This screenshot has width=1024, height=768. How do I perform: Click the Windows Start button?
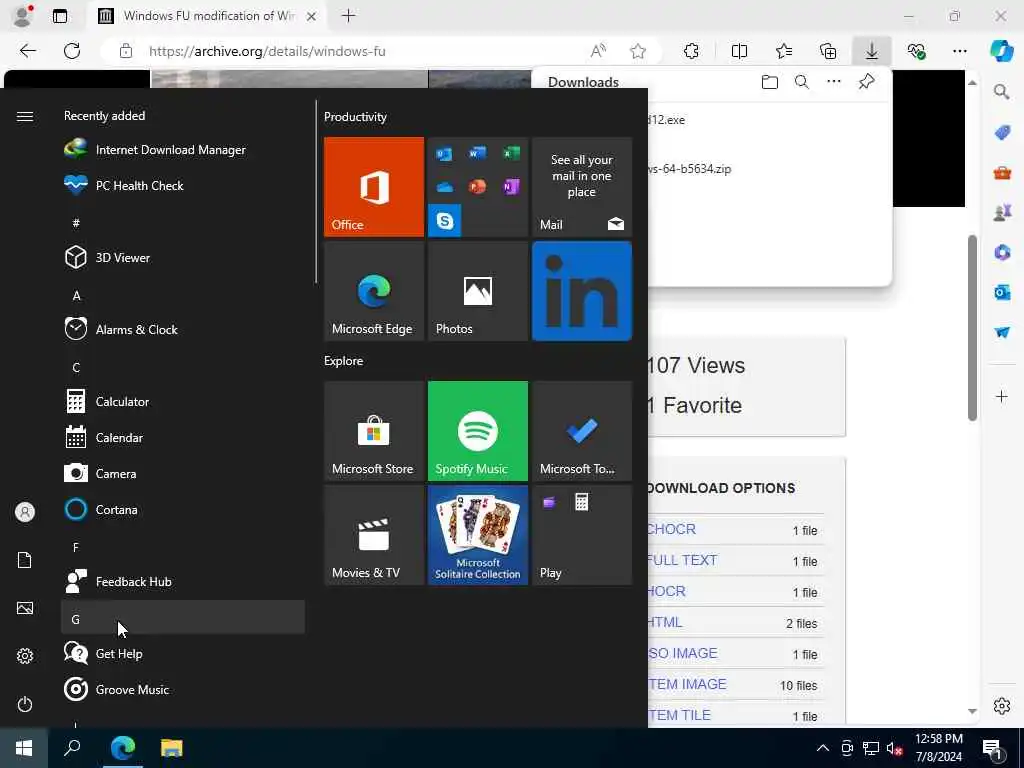[24, 748]
